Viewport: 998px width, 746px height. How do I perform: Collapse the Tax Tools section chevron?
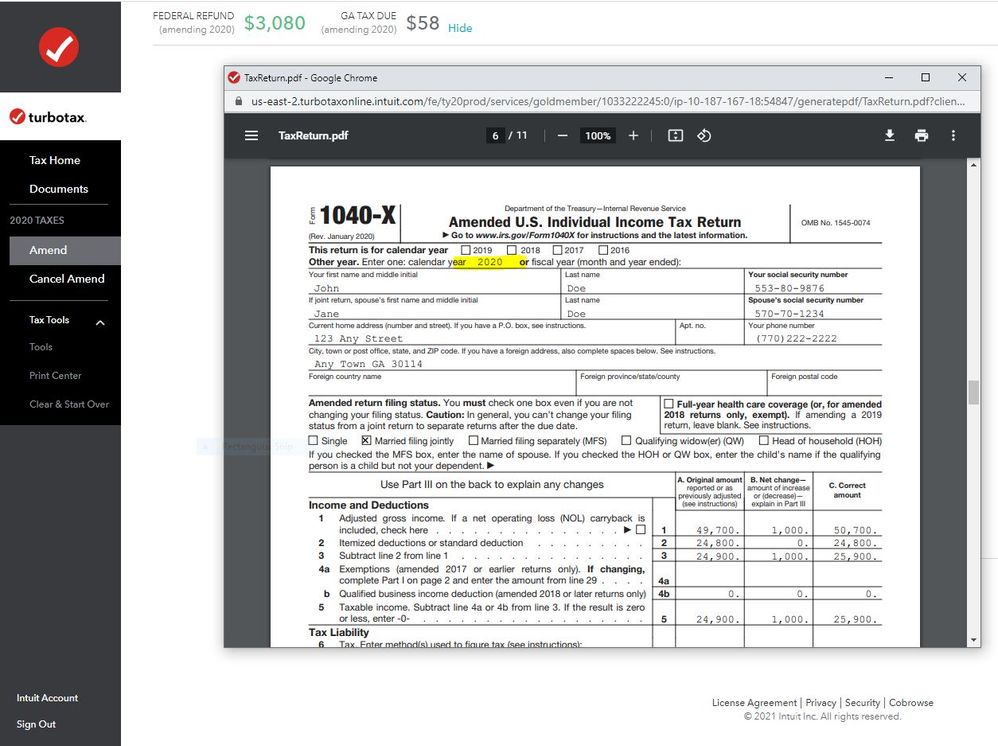[x=100, y=323]
